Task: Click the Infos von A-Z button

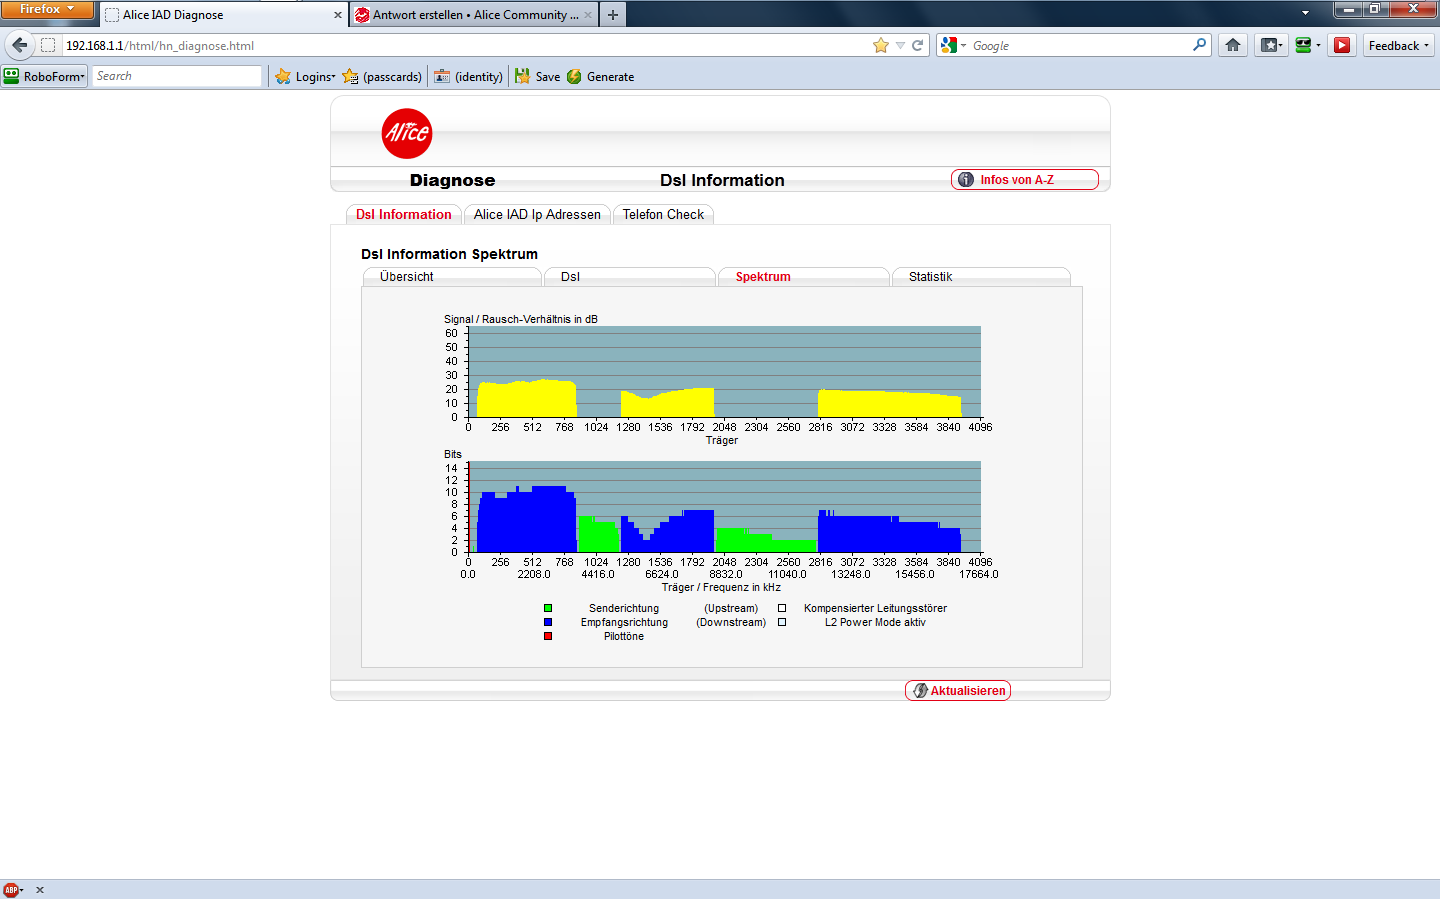Action: pyautogui.click(x=1024, y=180)
